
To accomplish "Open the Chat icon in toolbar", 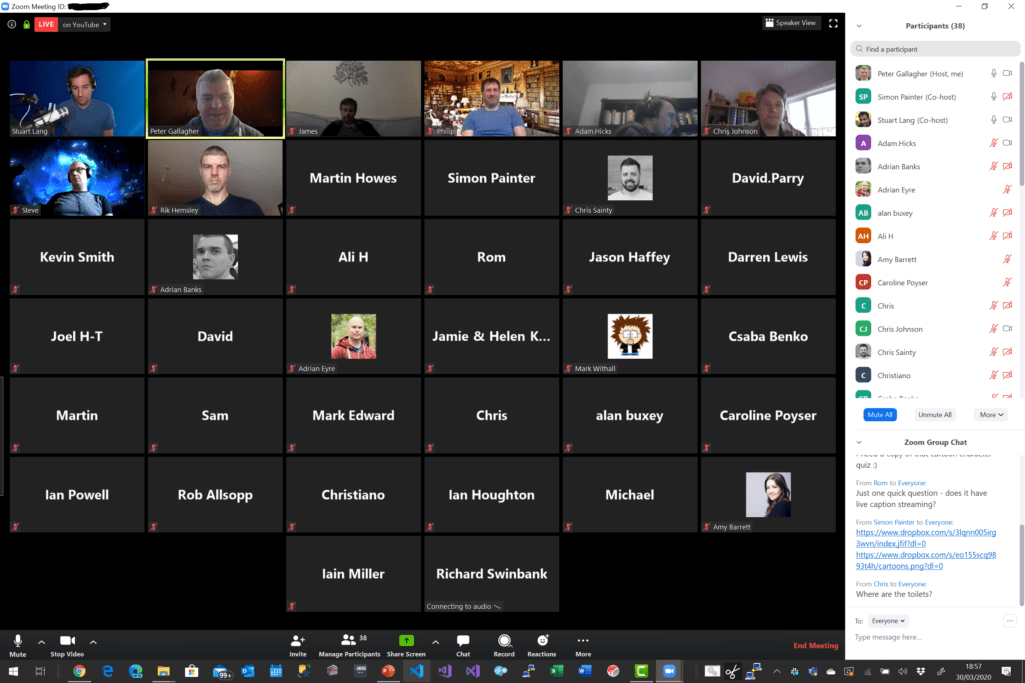I will [x=463, y=640].
